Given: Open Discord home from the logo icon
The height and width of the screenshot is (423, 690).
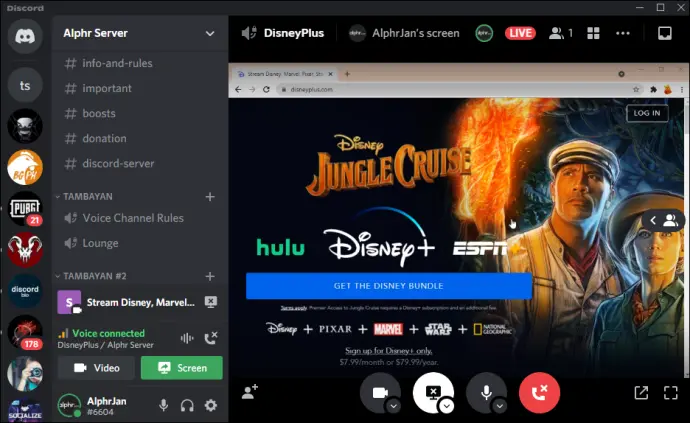Looking at the screenshot, I should tap(25, 35).
